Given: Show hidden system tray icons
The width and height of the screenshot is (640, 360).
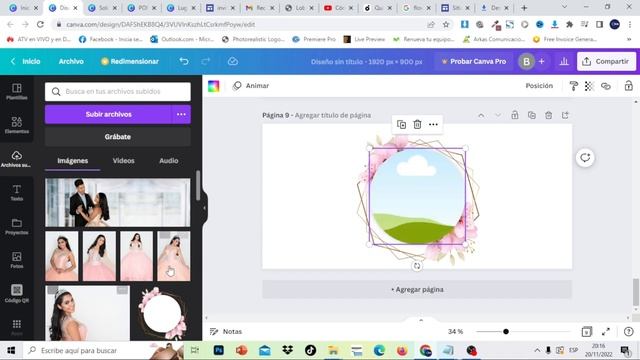Looking at the screenshot, I should (537, 350).
